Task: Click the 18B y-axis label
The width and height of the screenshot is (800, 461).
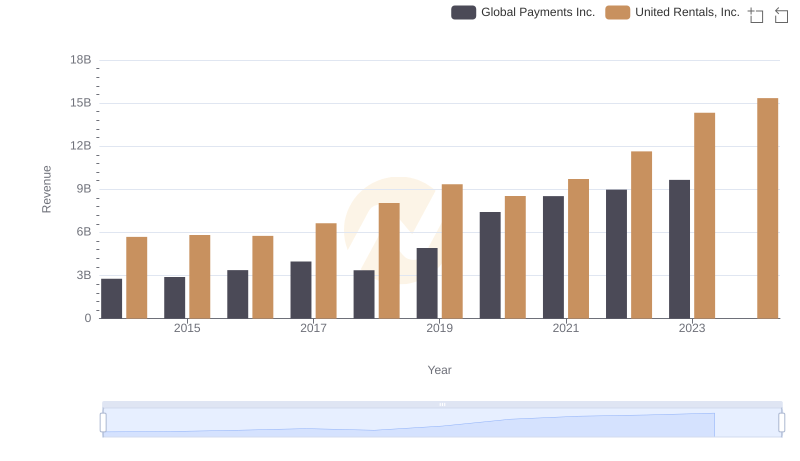Action: (x=81, y=60)
